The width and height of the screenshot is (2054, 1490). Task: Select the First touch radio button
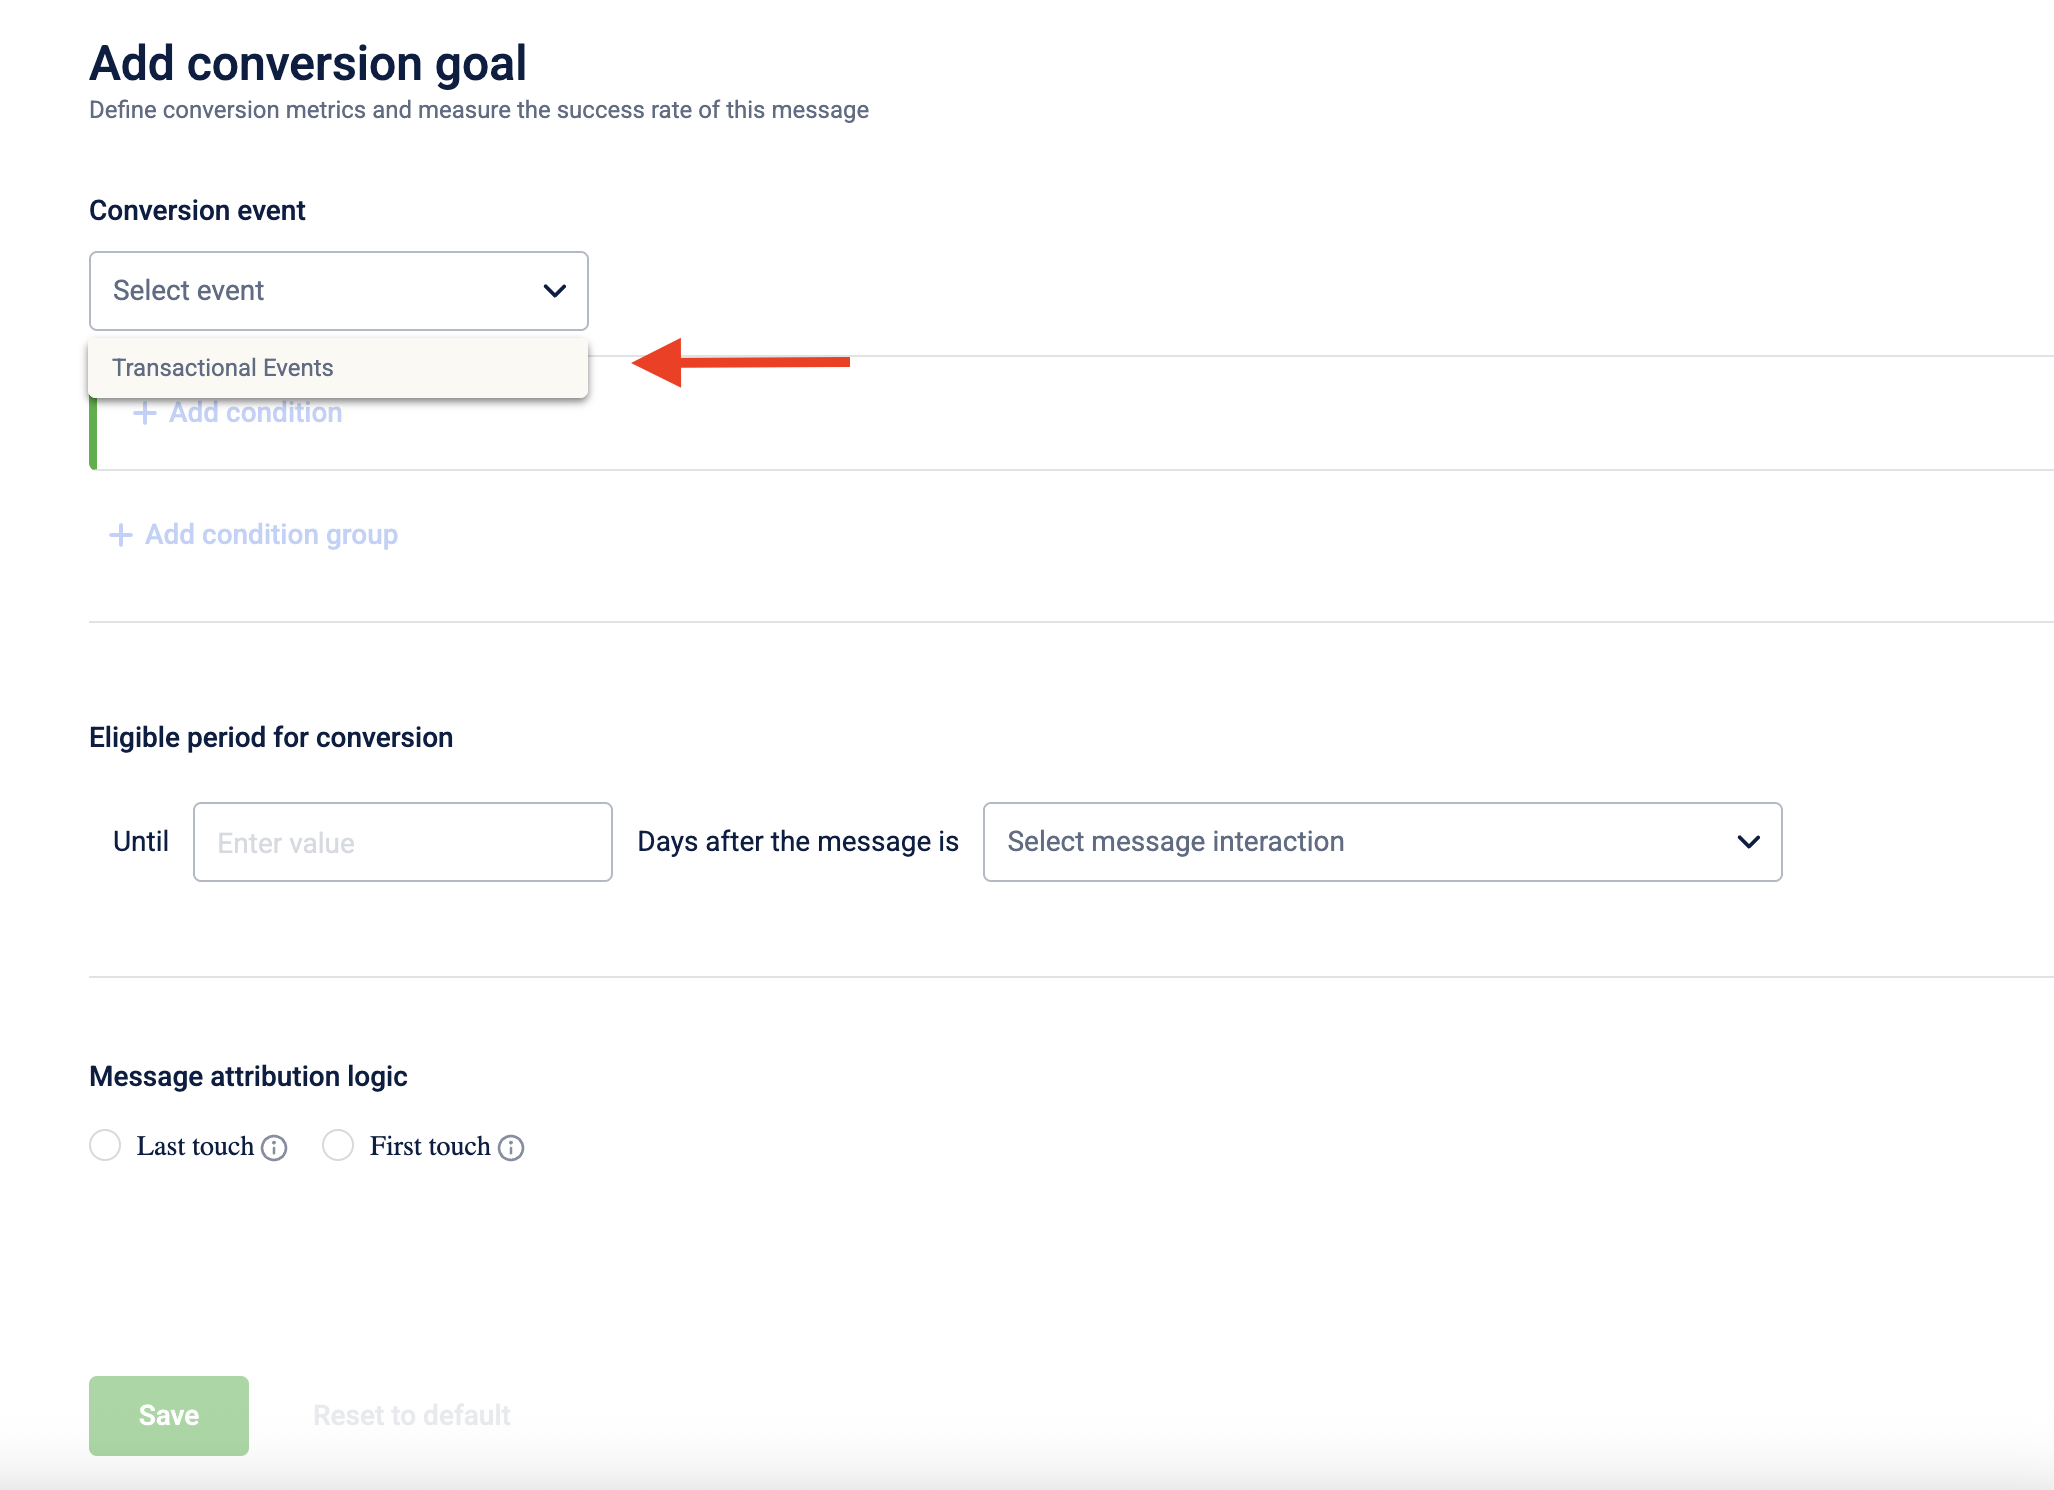pyautogui.click(x=338, y=1145)
